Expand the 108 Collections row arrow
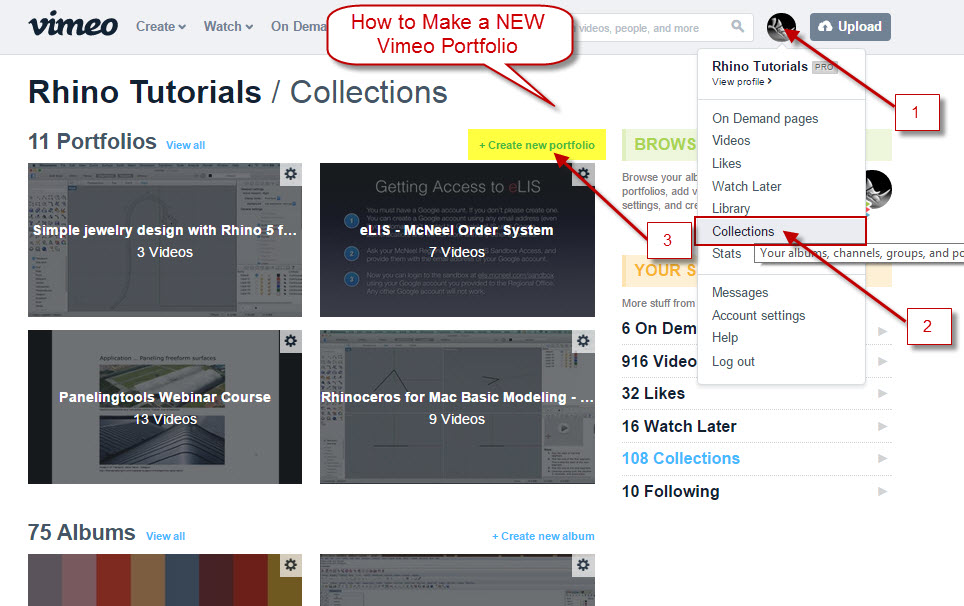The image size is (964, 606). 882,458
